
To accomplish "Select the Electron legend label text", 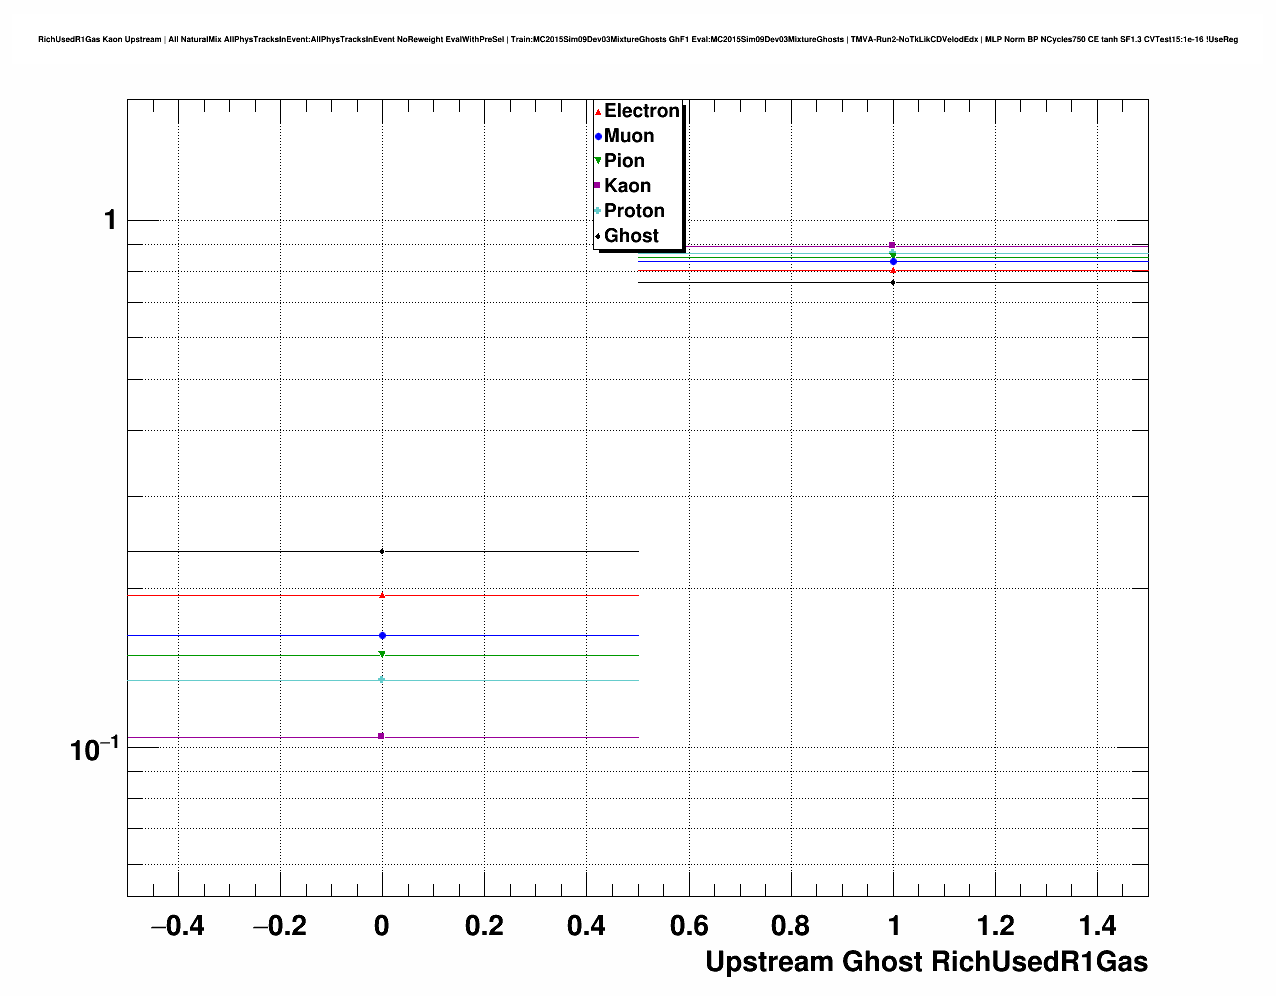I will pyautogui.click(x=642, y=111).
